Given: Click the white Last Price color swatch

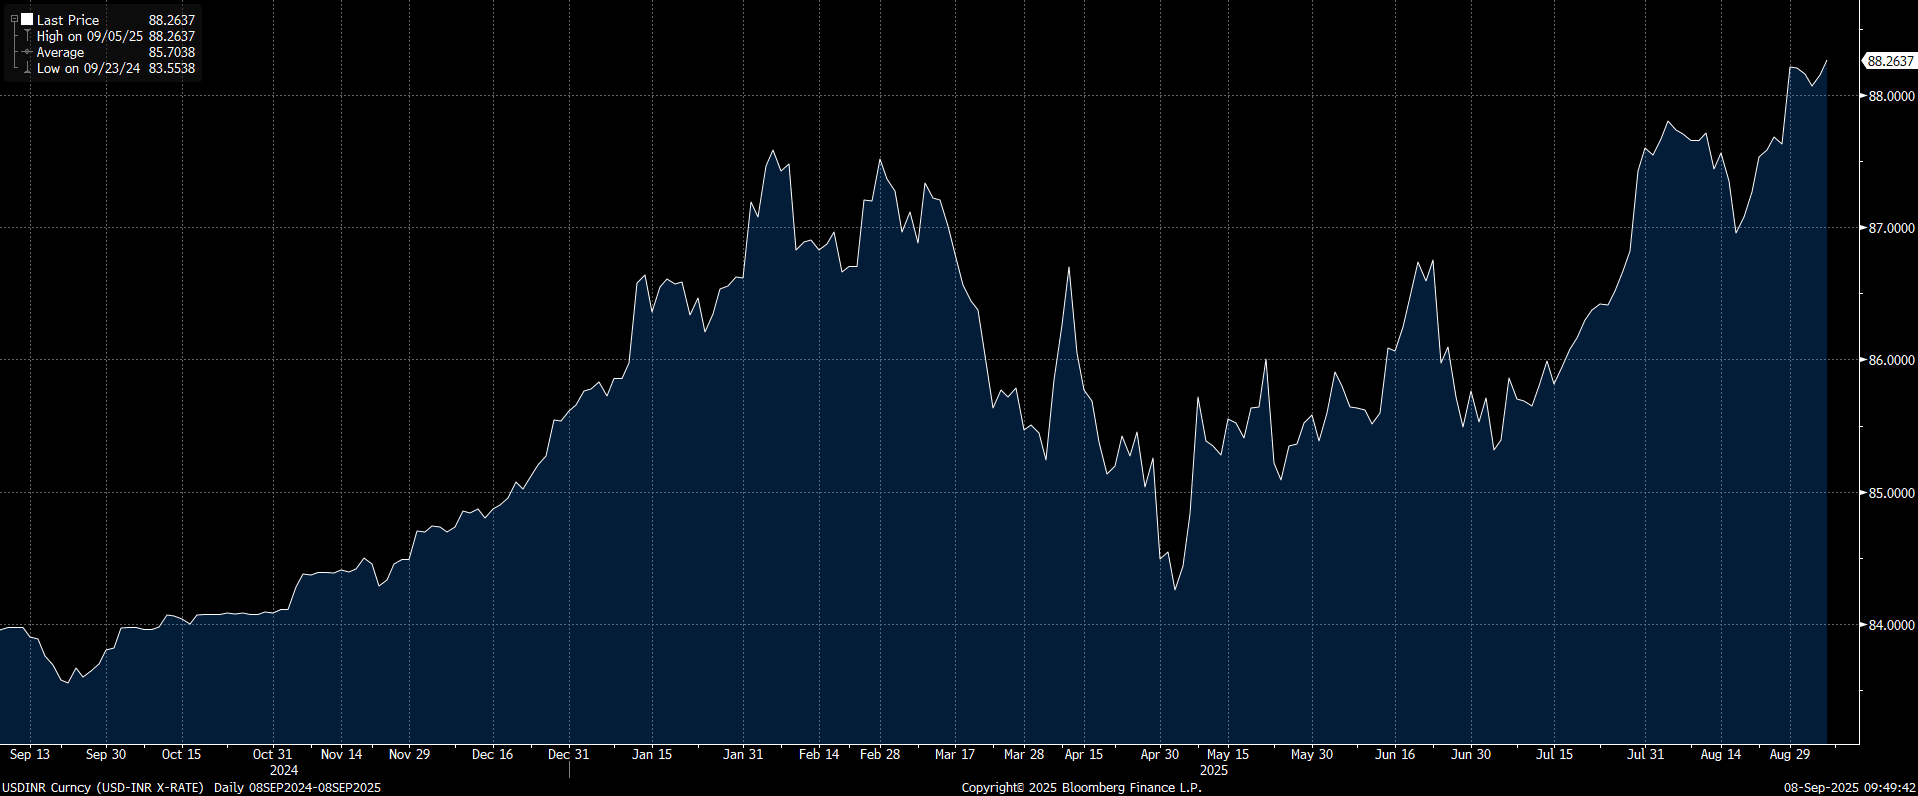Looking at the screenshot, I should (x=27, y=19).
